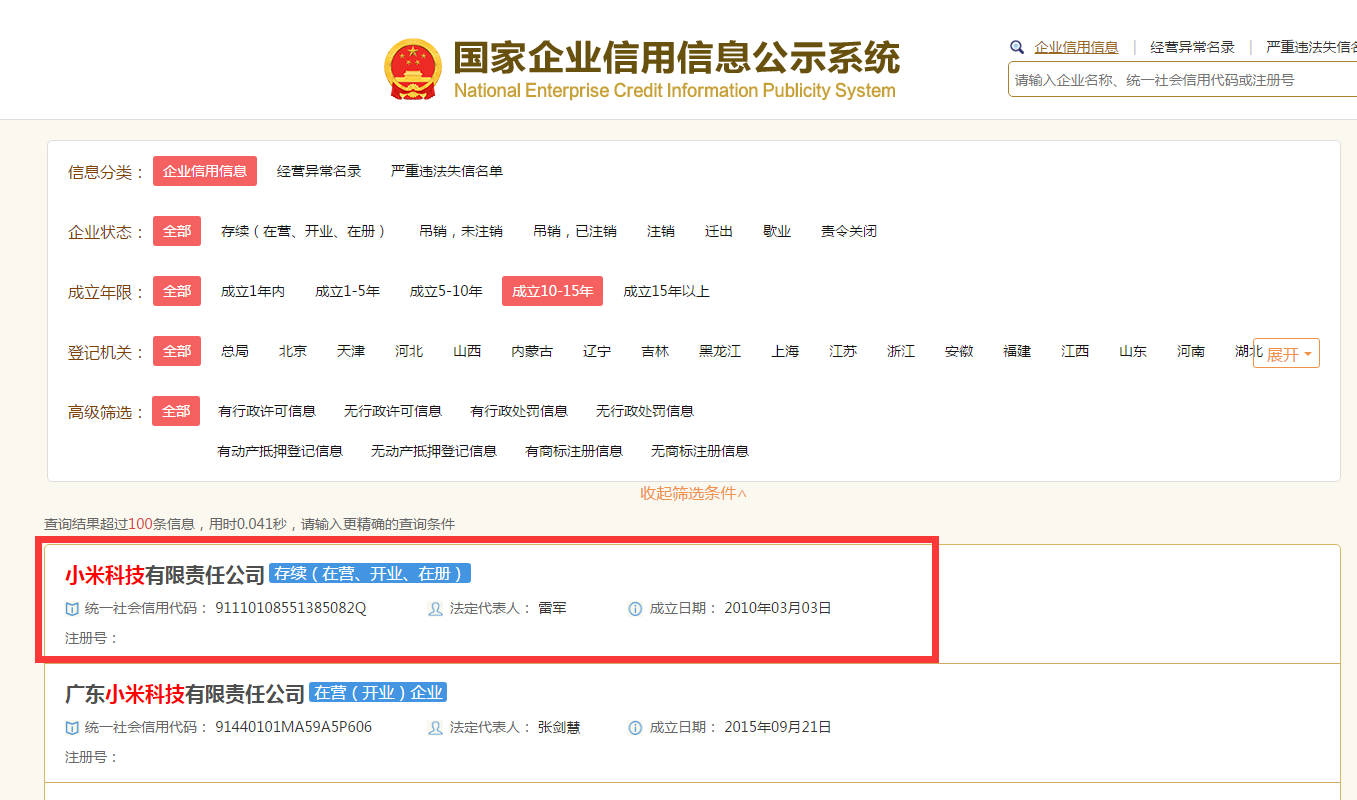The height and width of the screenshot is (800, 1357).
Task: Focus the company name search box
Action: pos(1182,79)
